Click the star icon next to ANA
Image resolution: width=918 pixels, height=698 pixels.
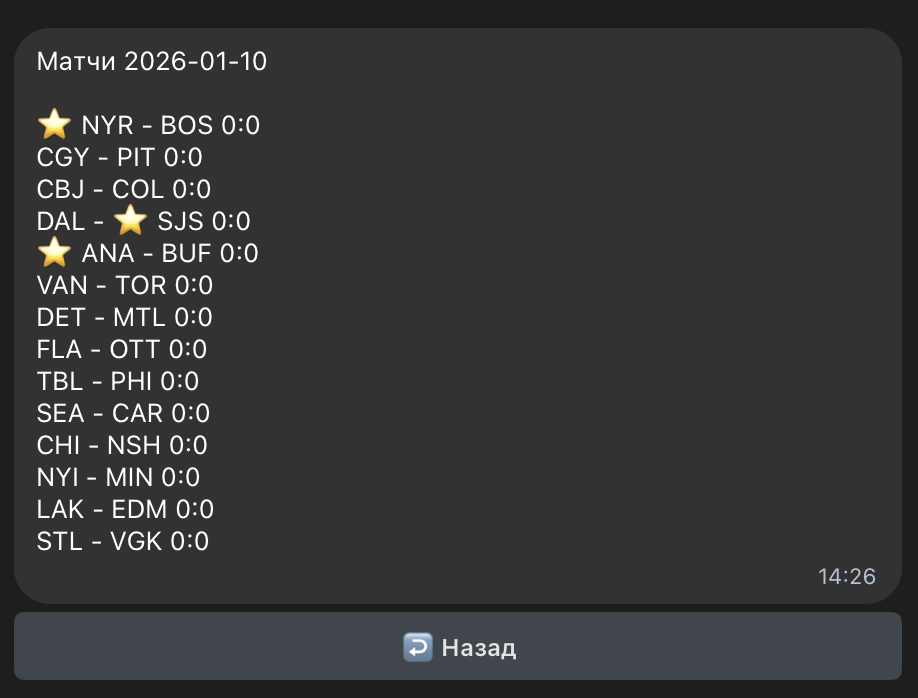coord(54,253)
